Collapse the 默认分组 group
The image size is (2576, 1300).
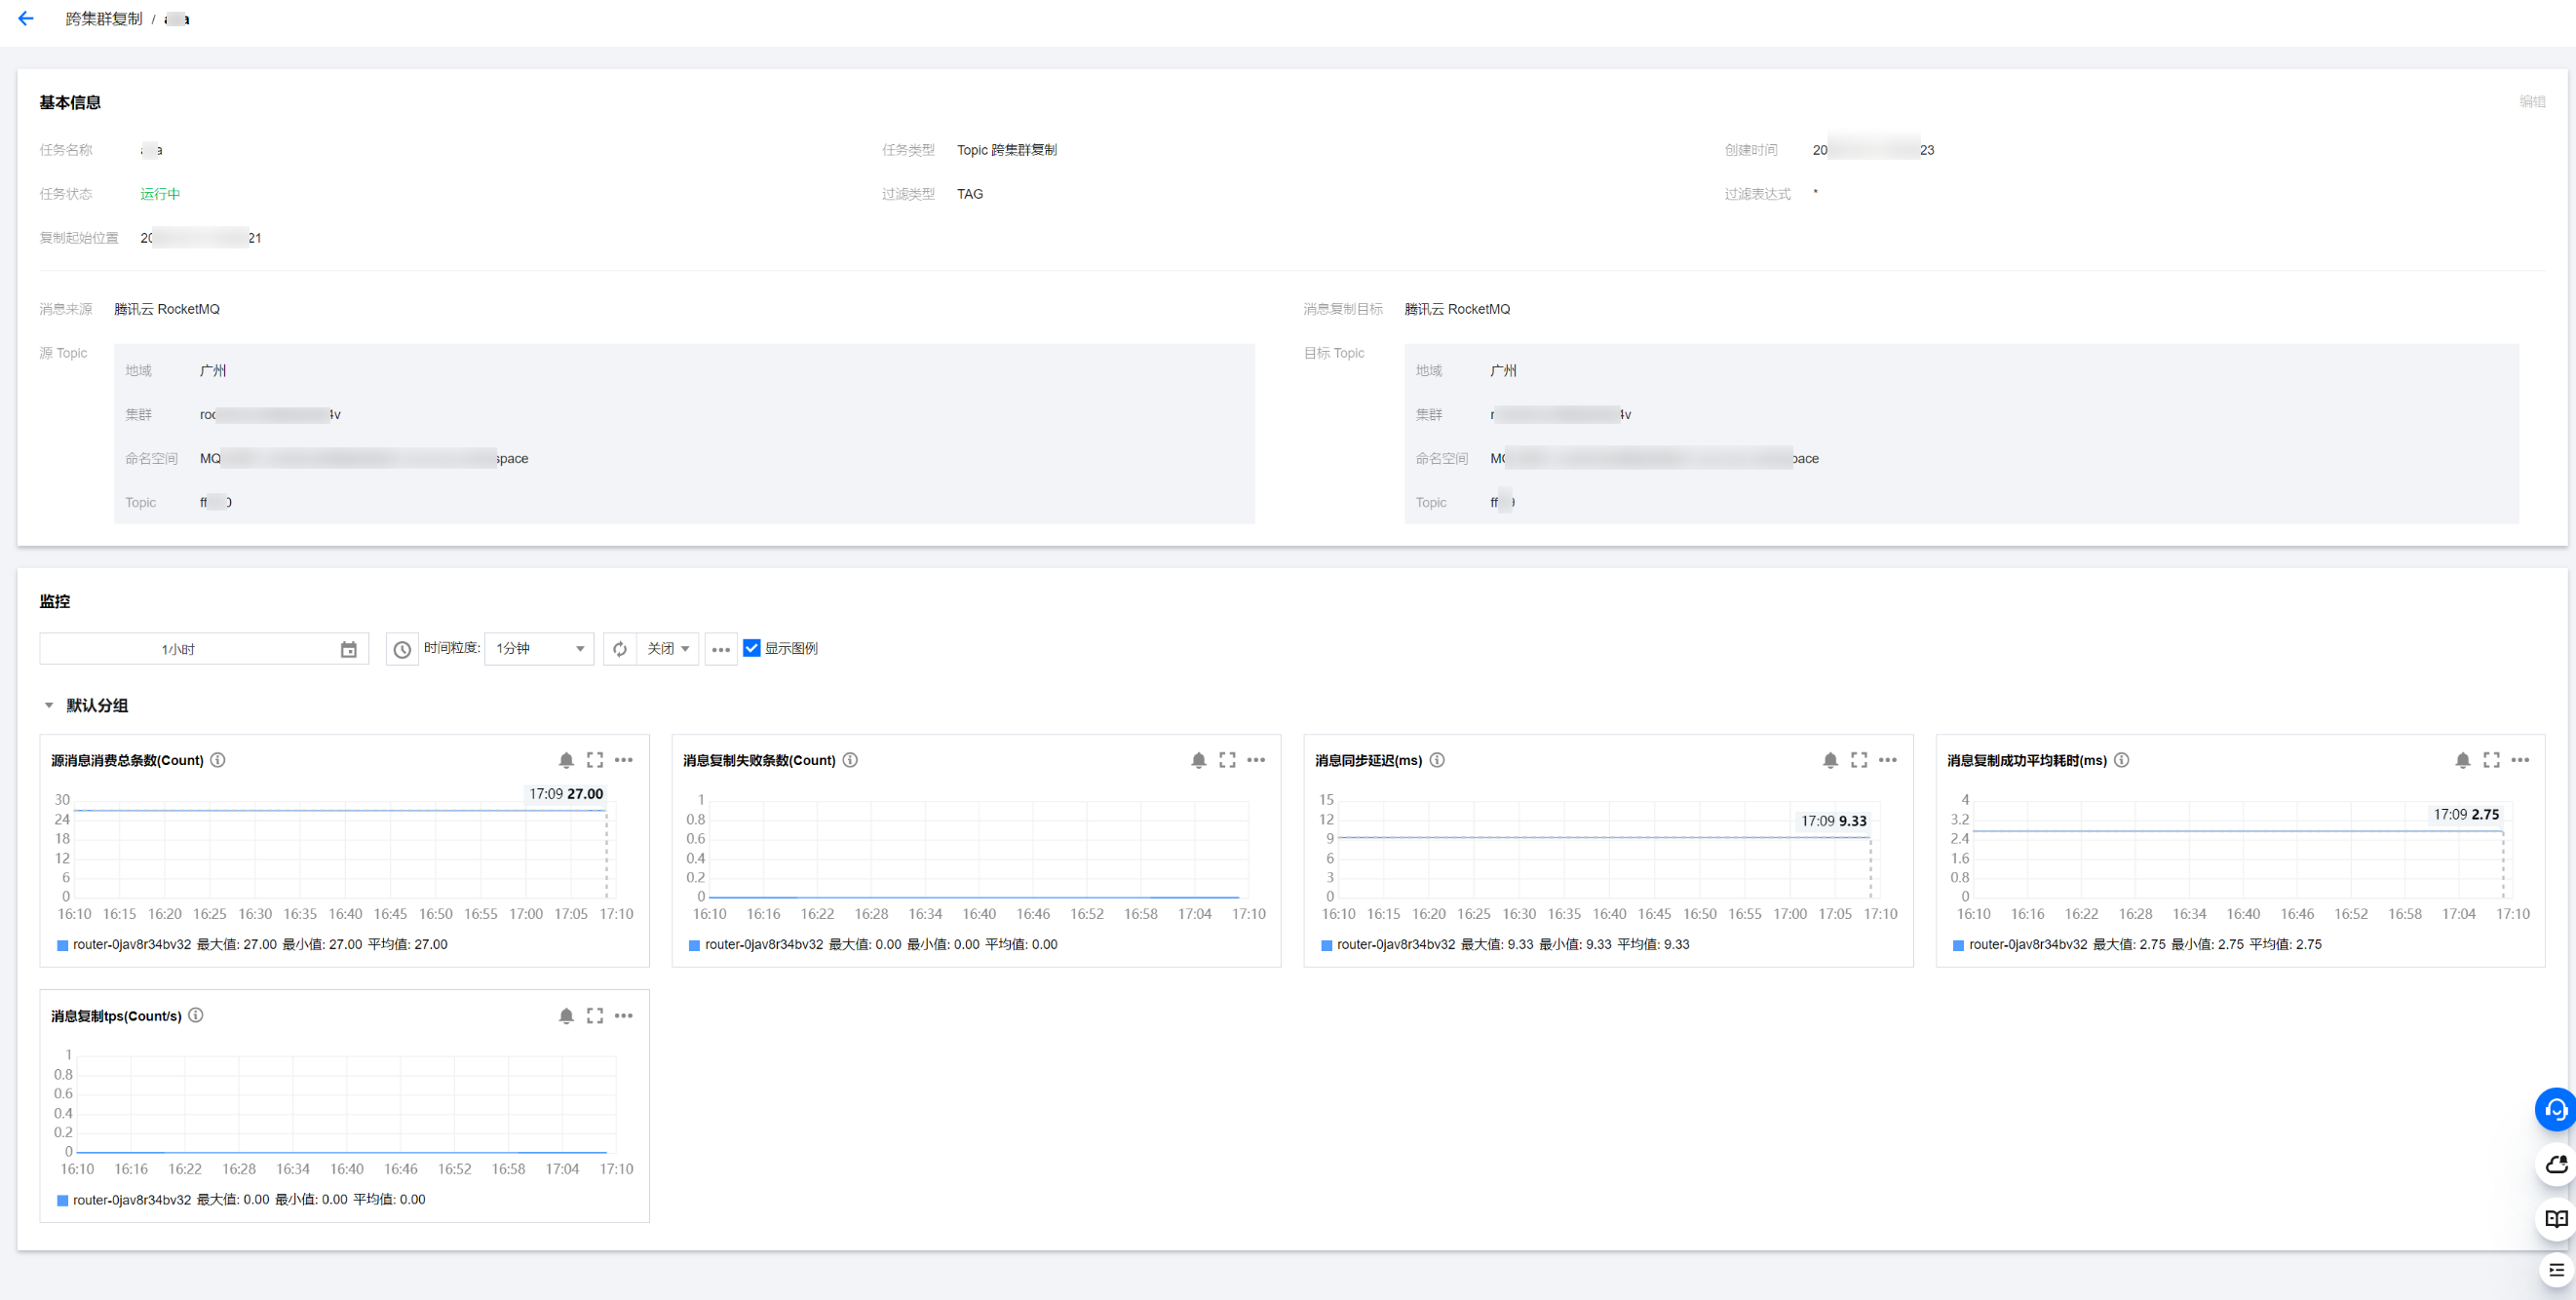click(48, 705)
